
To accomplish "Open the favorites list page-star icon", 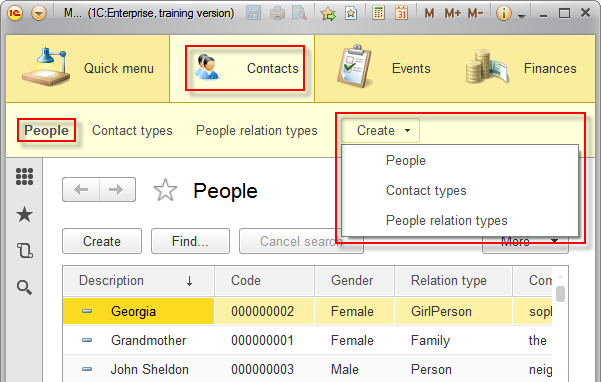I will pos(351,13).
